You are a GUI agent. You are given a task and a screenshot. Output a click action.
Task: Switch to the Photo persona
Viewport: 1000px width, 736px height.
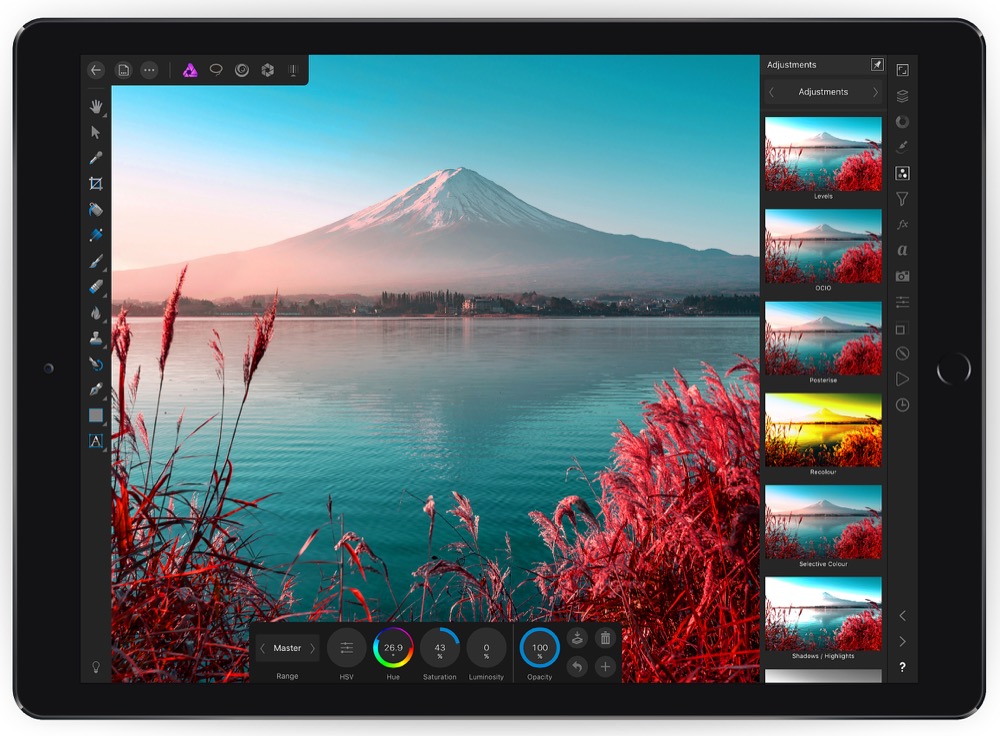[189, 70]
